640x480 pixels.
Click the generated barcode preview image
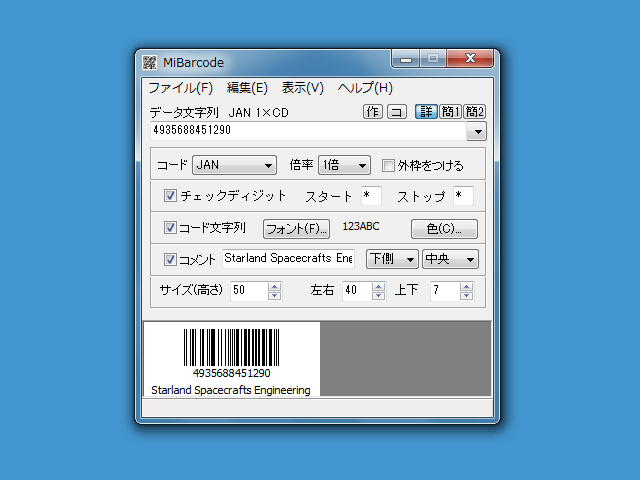point(231,359)
